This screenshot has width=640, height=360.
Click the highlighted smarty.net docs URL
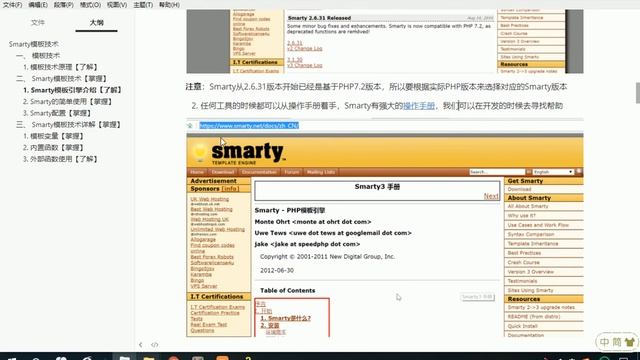[x=249, y=125]
